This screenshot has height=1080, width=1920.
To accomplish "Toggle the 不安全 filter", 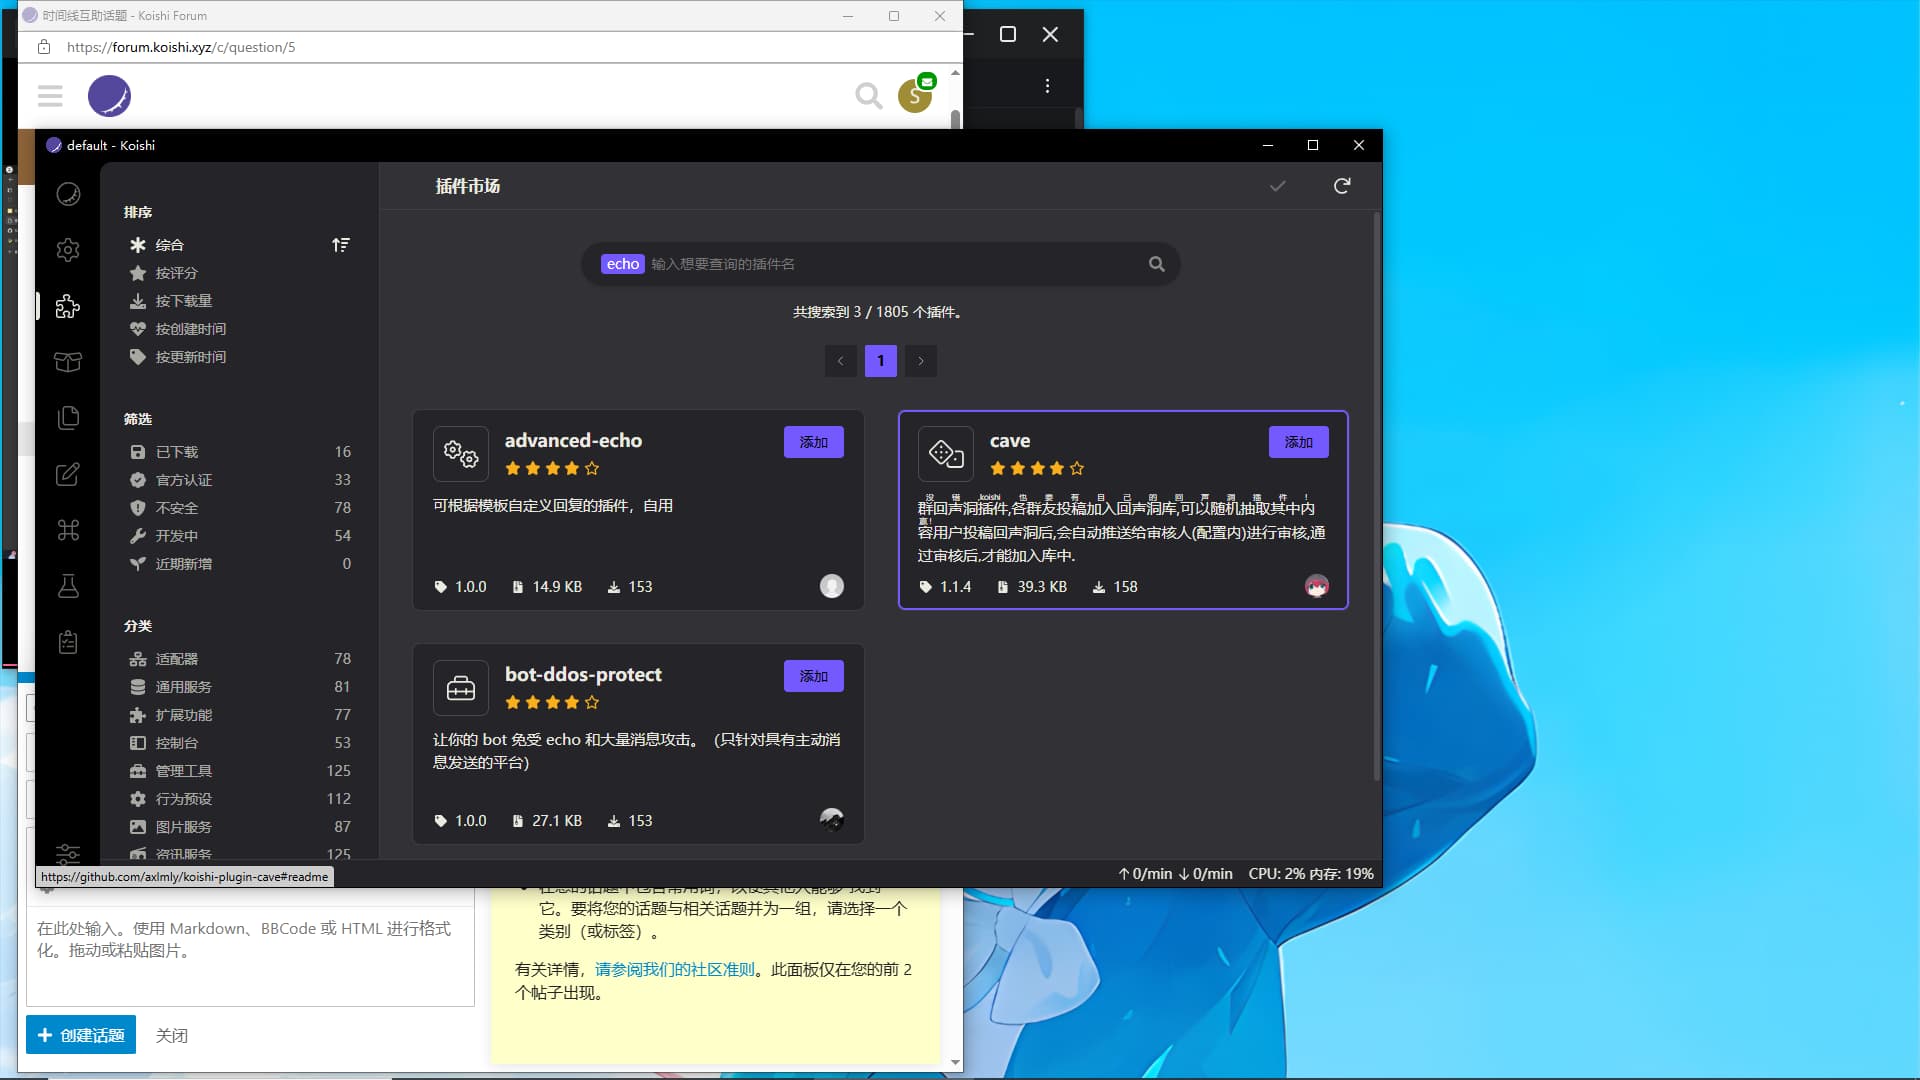I will click(x=177, y=508).
